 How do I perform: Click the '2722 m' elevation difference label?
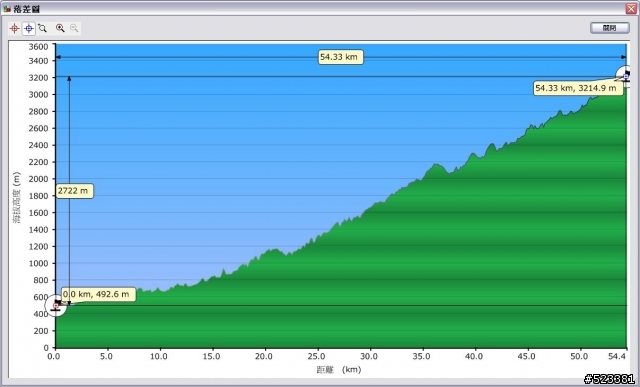pos(74,191)
